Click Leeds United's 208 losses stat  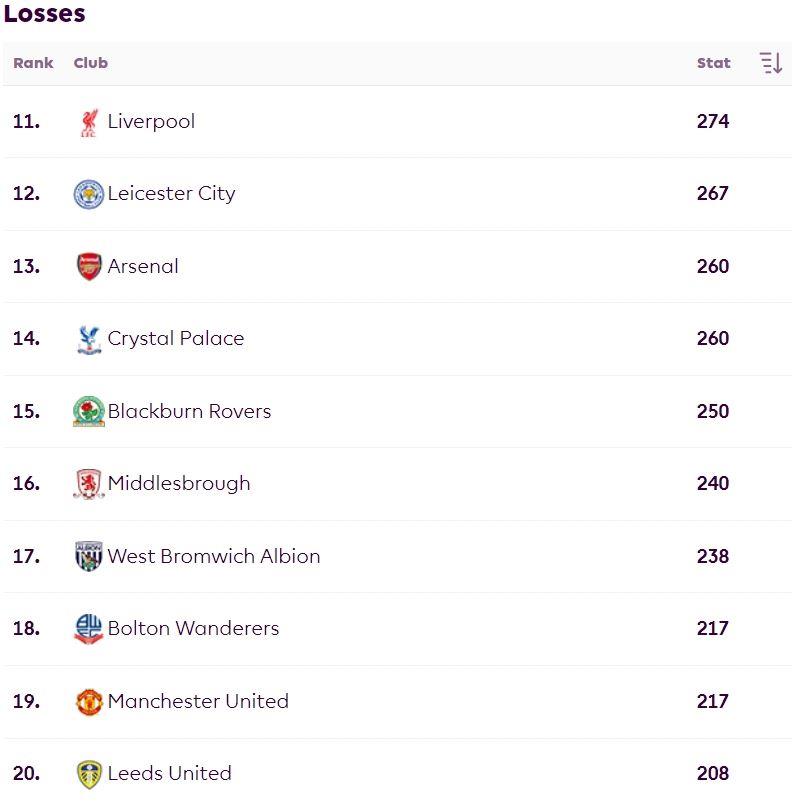click(x=712, y=773)
